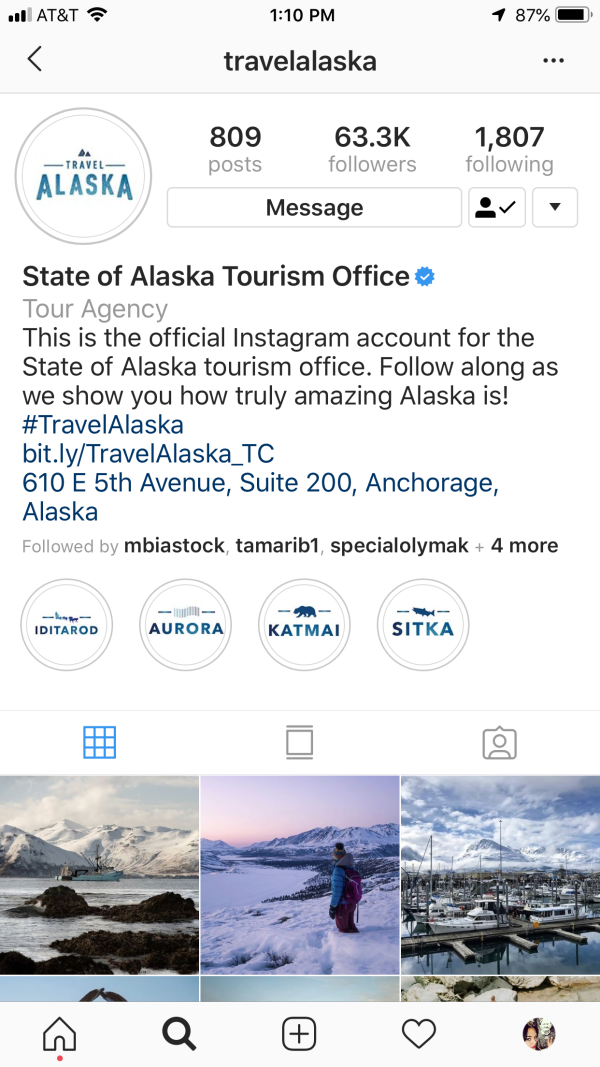600x1067 pixels.
Task: Go to the Home feed icon
Action: [59, 1034]
